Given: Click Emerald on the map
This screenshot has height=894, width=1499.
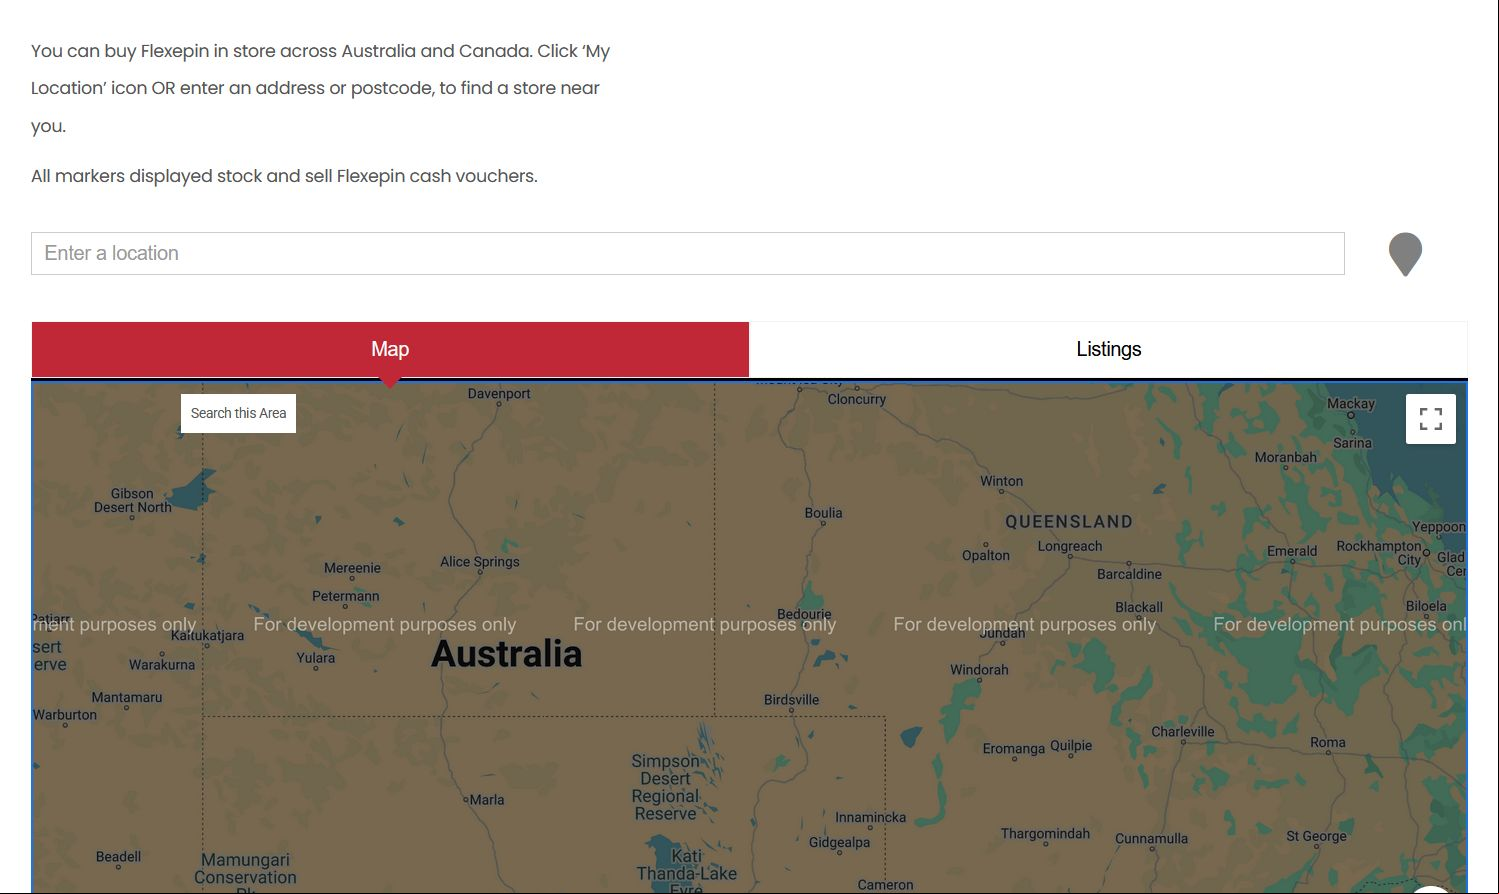Looking at the screenshot, I should click(1292, 551).
